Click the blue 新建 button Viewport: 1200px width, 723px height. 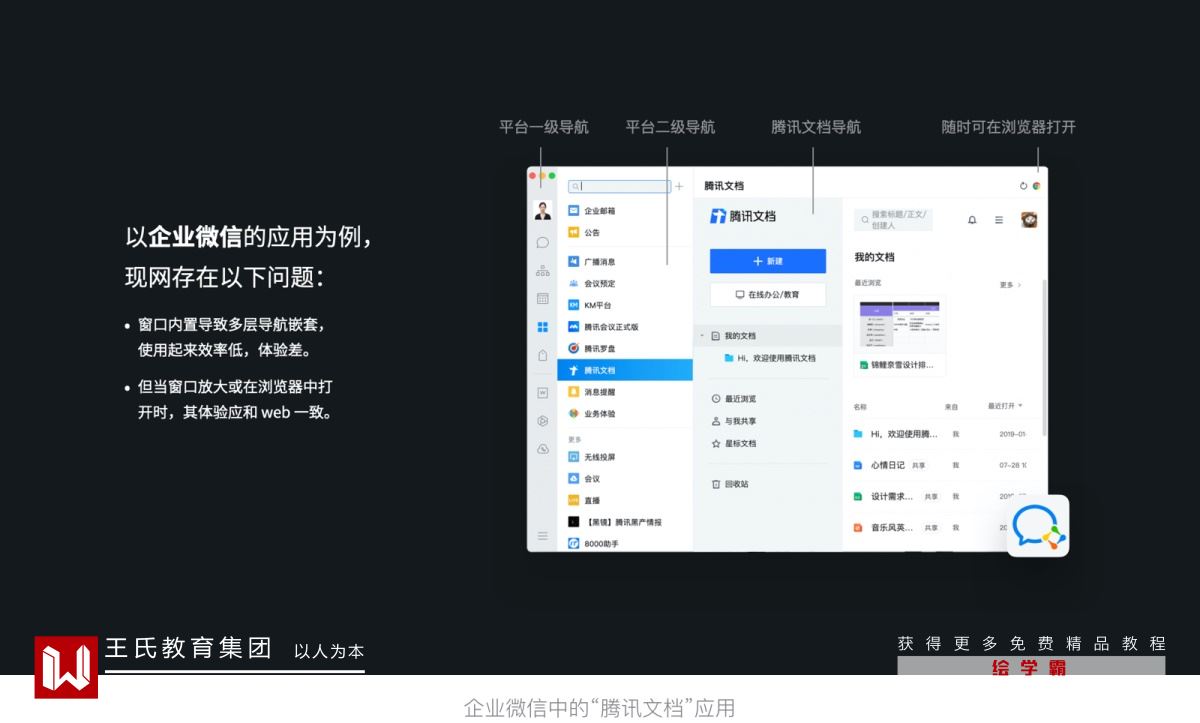[x=768, y=261]
